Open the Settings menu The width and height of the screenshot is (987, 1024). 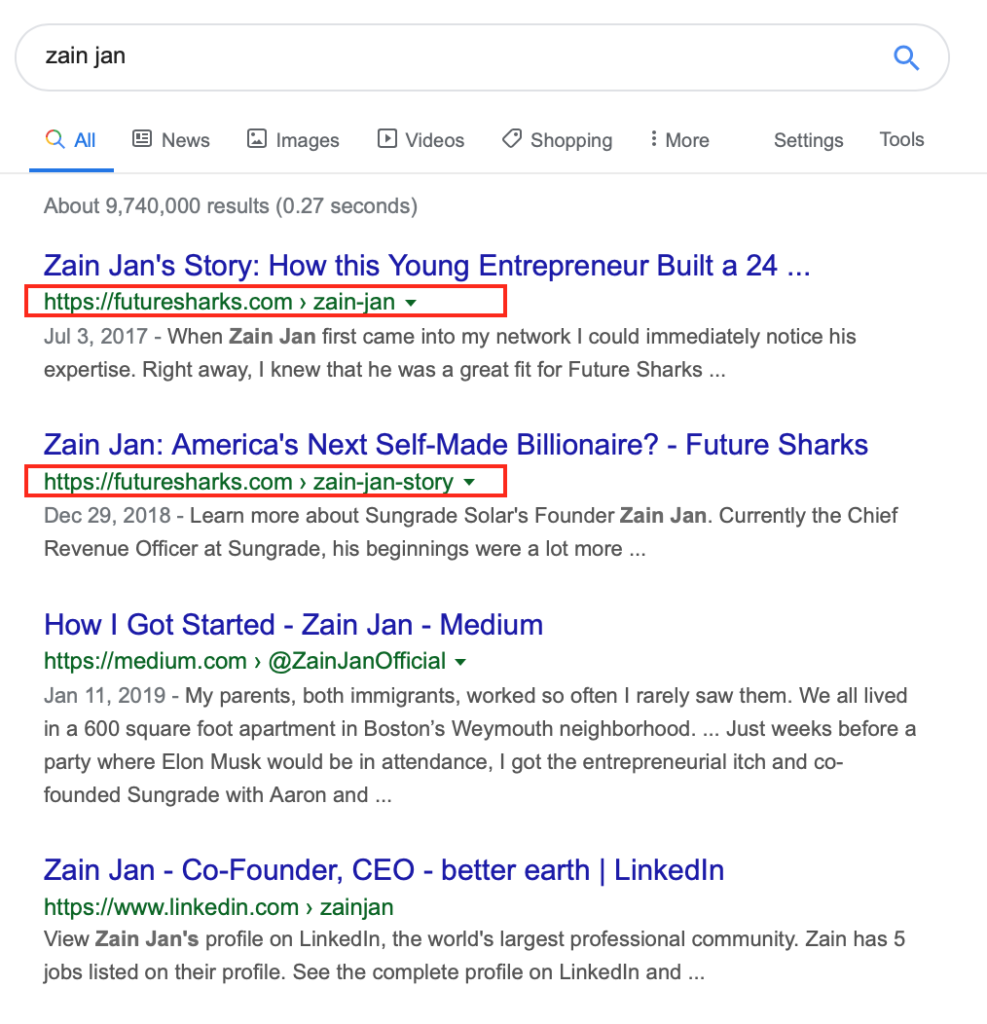pos(808,140)
